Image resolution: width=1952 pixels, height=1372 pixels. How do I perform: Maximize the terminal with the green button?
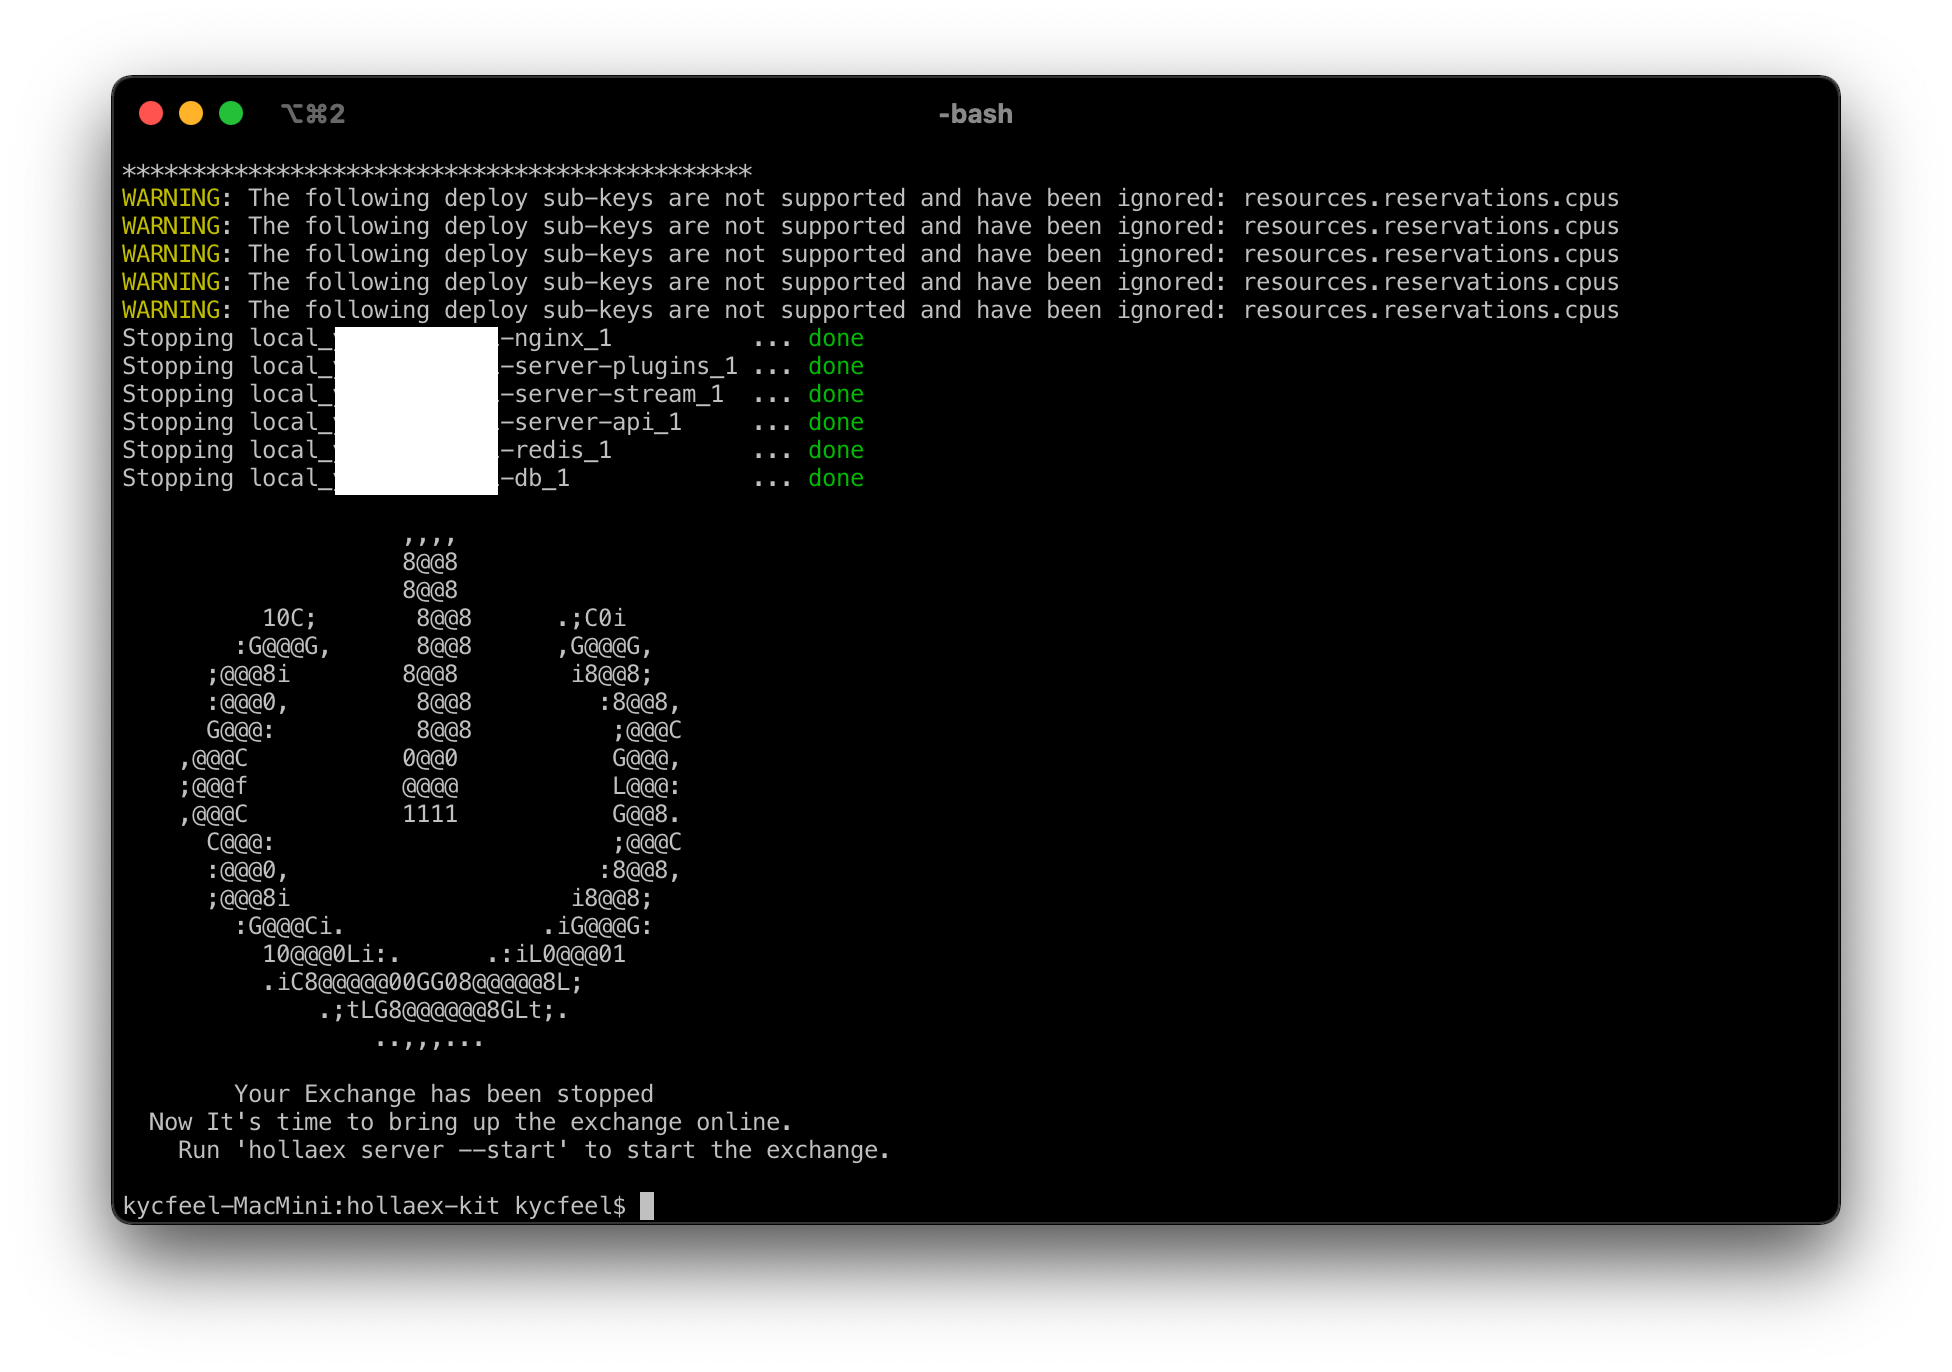(231, 113)
